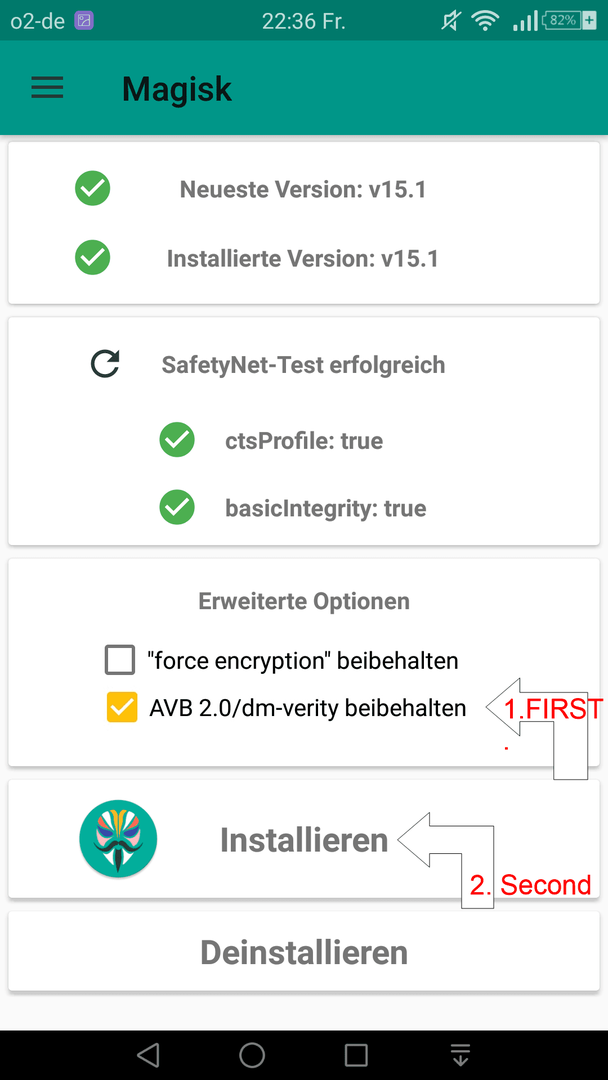Enable "force encryption" beibehalten checkbox
Screen dimensions: 608x1080
120,661
